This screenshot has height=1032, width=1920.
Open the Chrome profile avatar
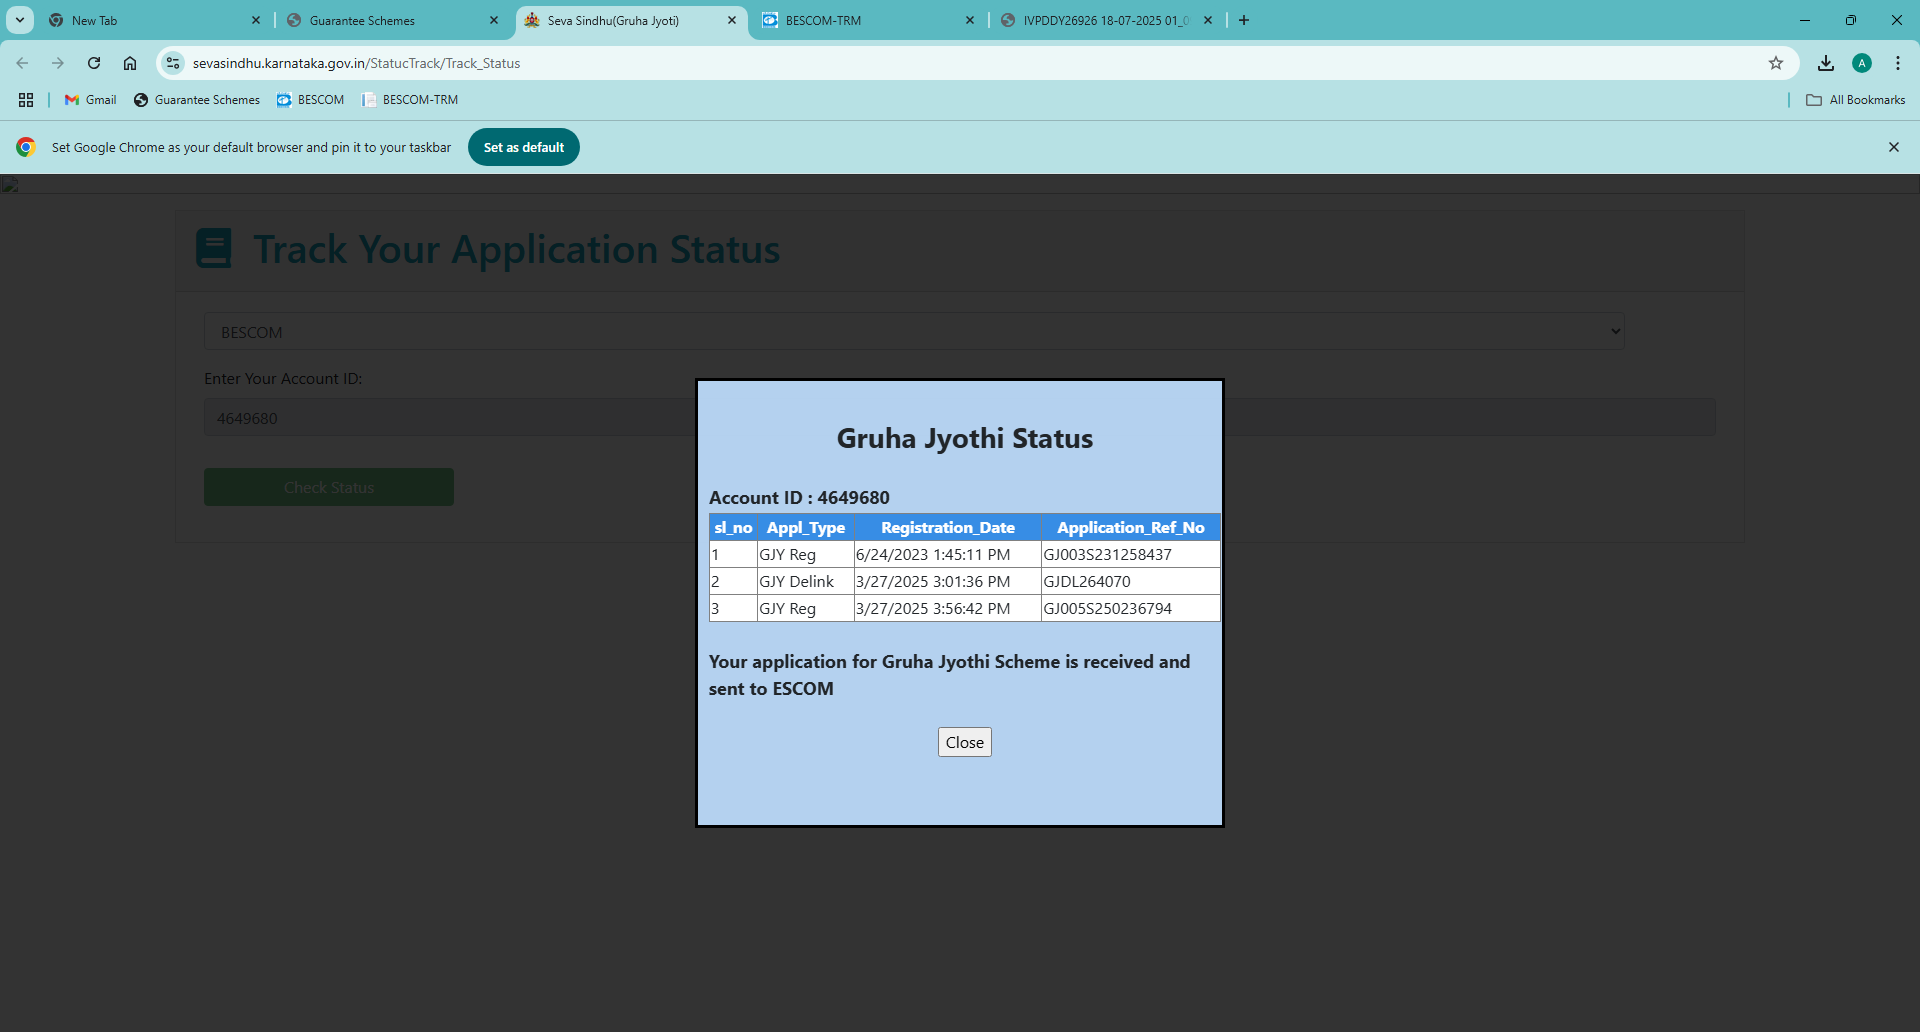(1862, 63)
